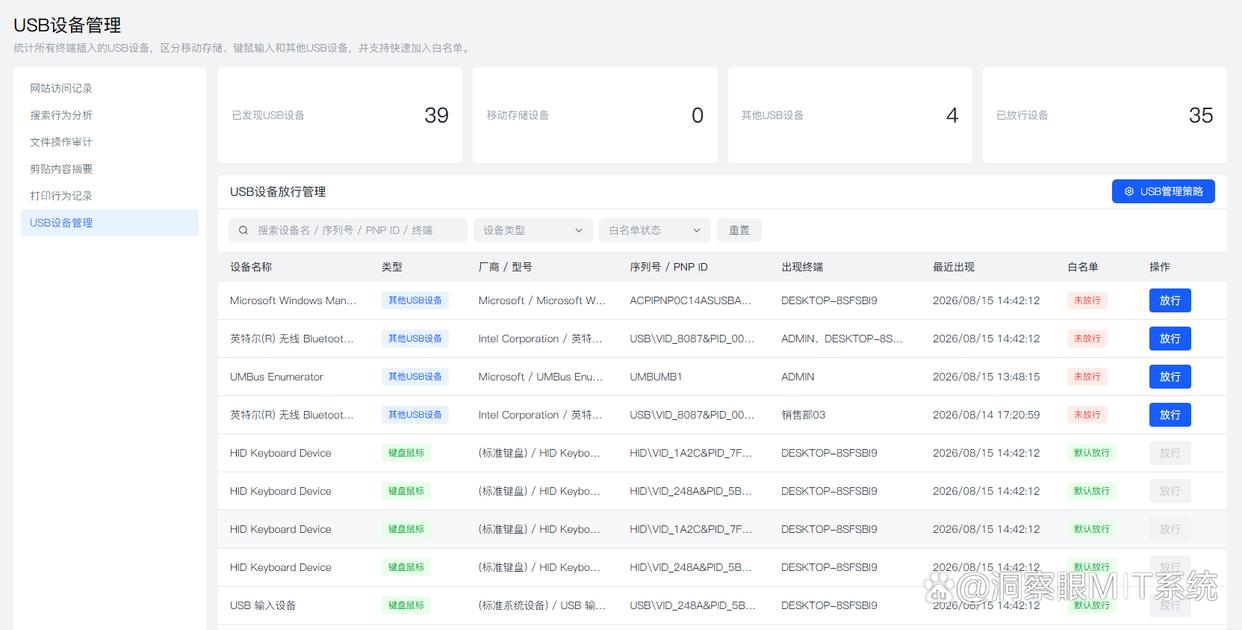Click the 厂商 / 型号 column header
Viewport: 1242px width, 630px height.
(505, 267)
